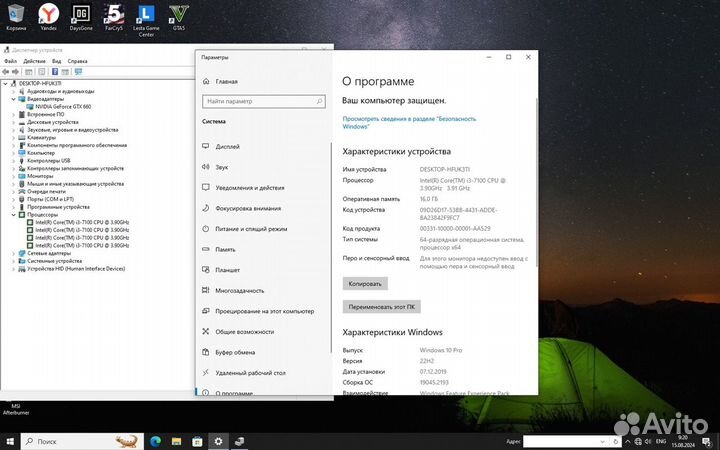Collapse the Процессоры node

[13, 214]
